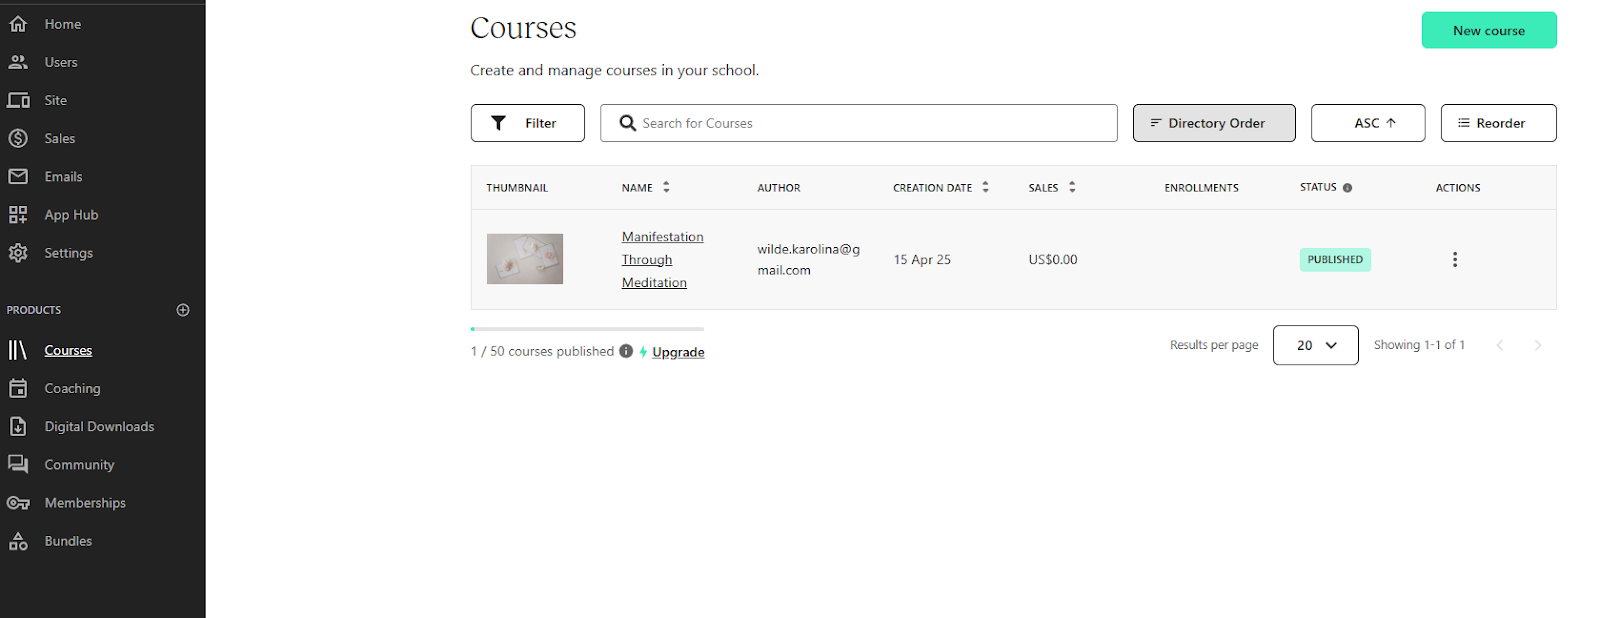Click the Sales dollar icon in sidebar
1600x618 pixels.
tap(18, 139)
